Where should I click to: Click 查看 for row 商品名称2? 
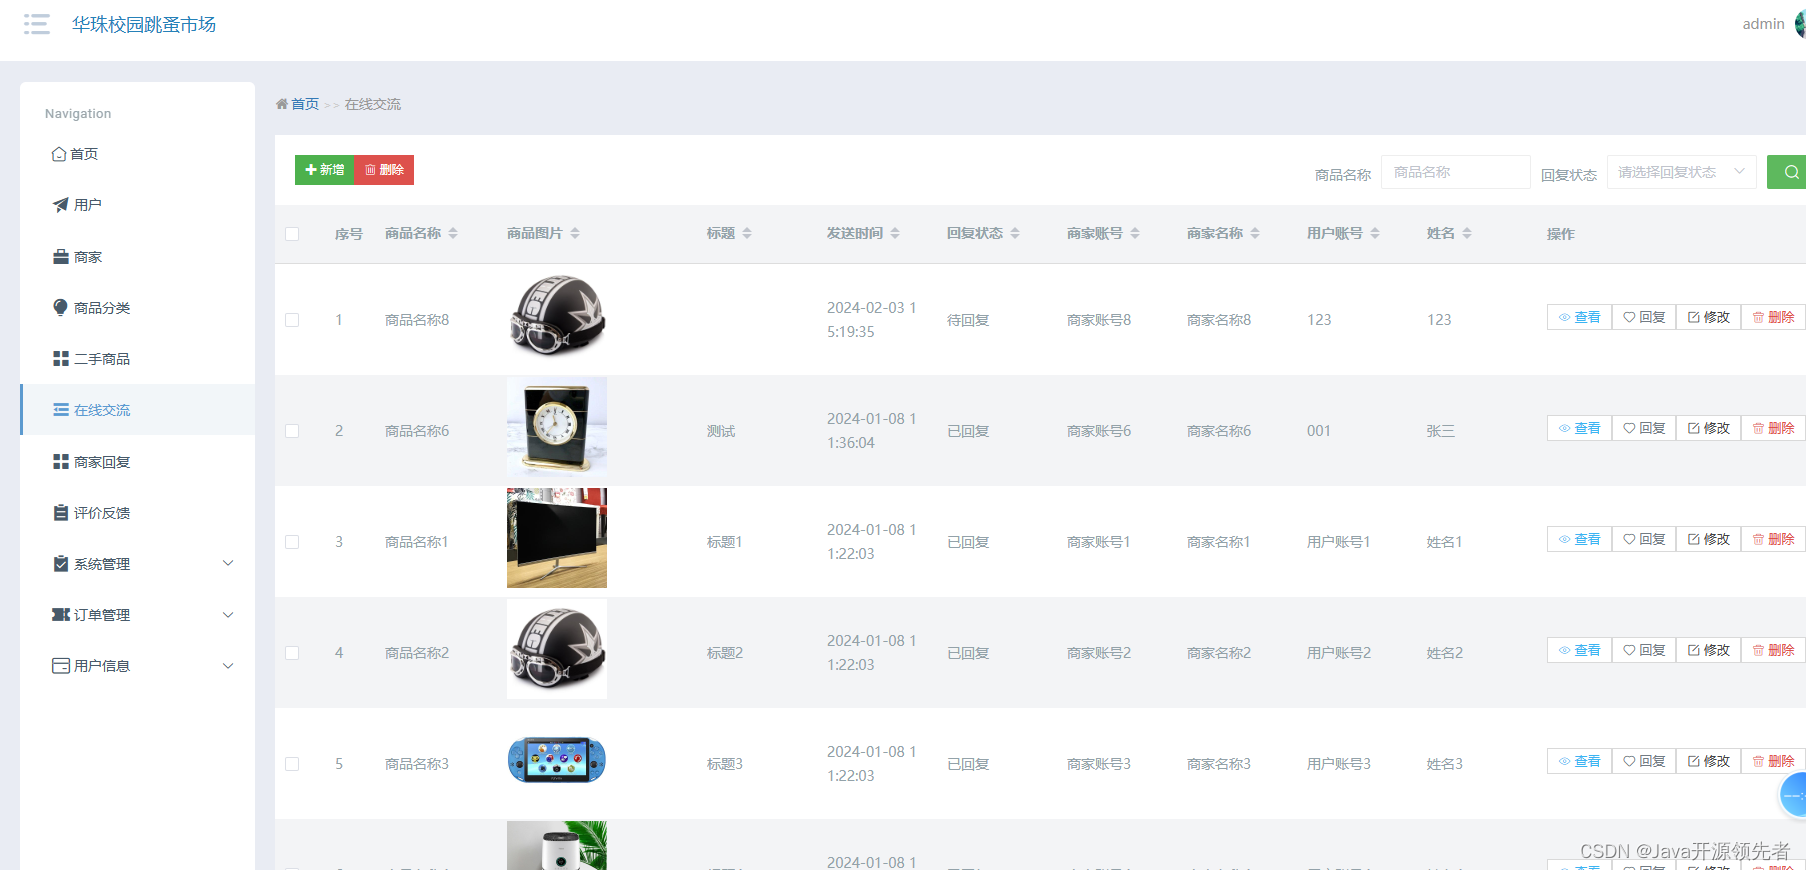tap(1579, 650)
